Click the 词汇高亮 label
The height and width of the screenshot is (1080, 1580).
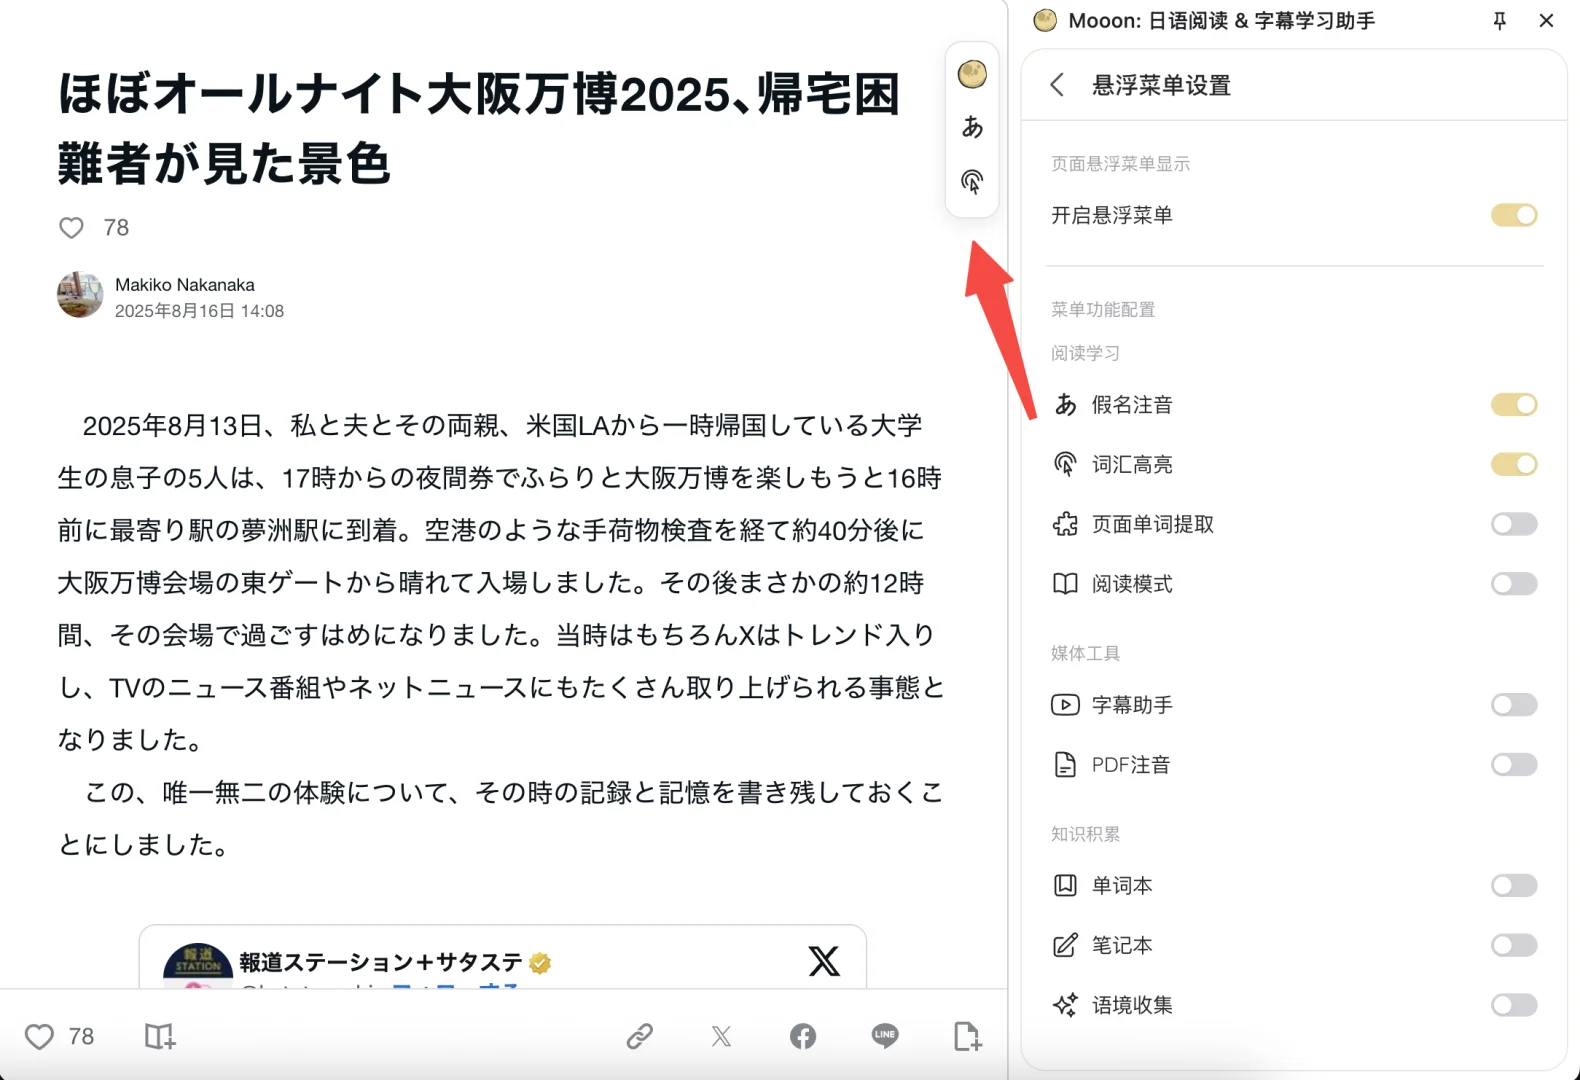coord(1132,464)
